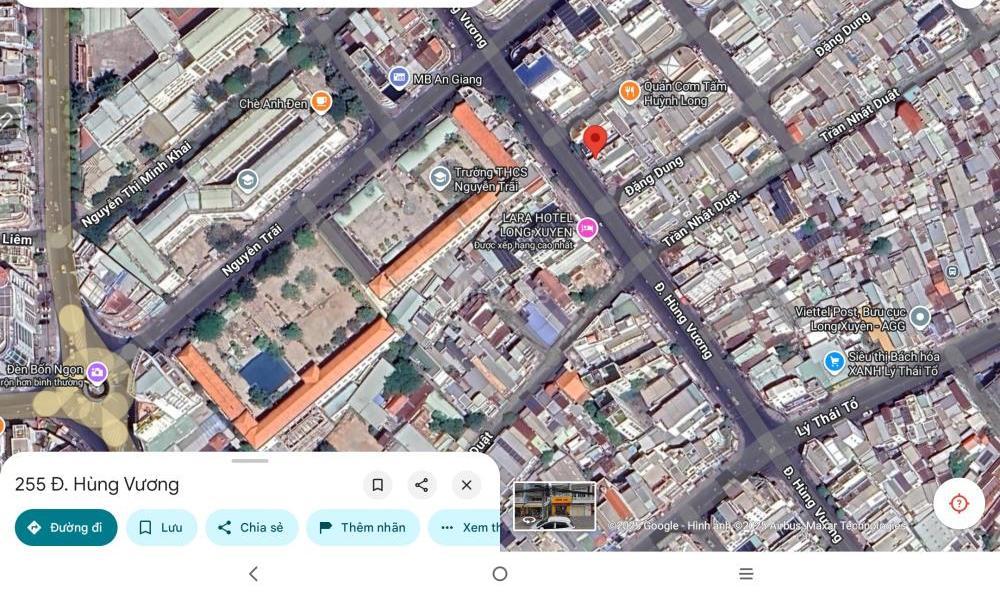Center map with my location button

click(x=958, y=503)
